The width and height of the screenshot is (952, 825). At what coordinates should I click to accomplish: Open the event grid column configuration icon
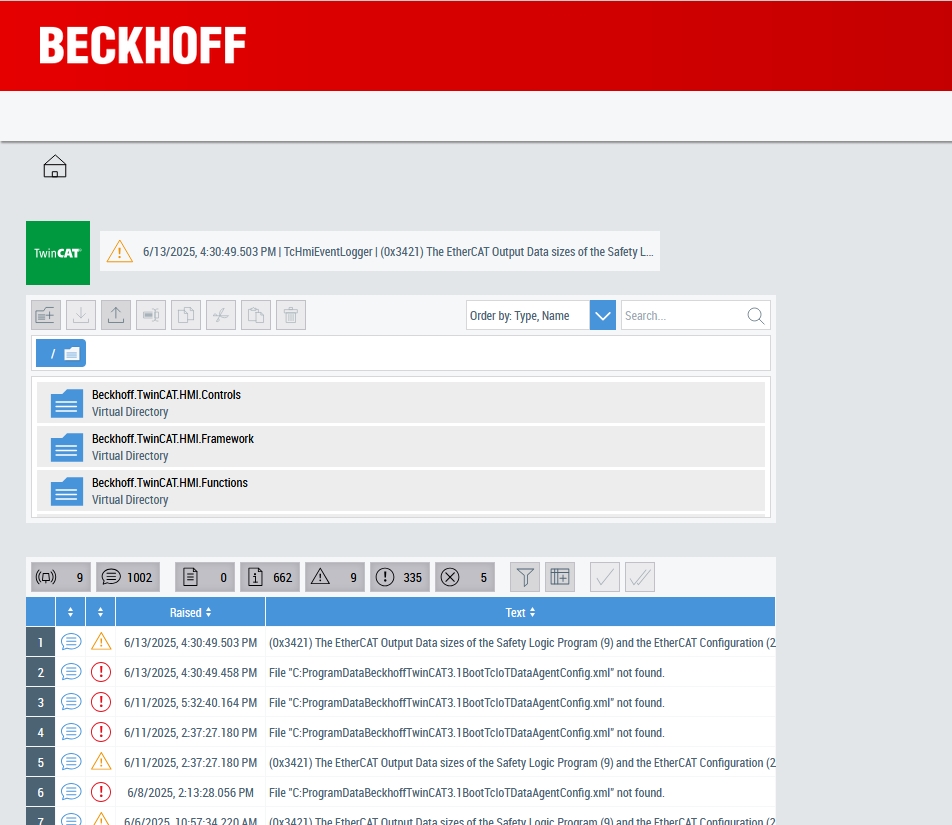pyautogui.click(x=560, y=577)
